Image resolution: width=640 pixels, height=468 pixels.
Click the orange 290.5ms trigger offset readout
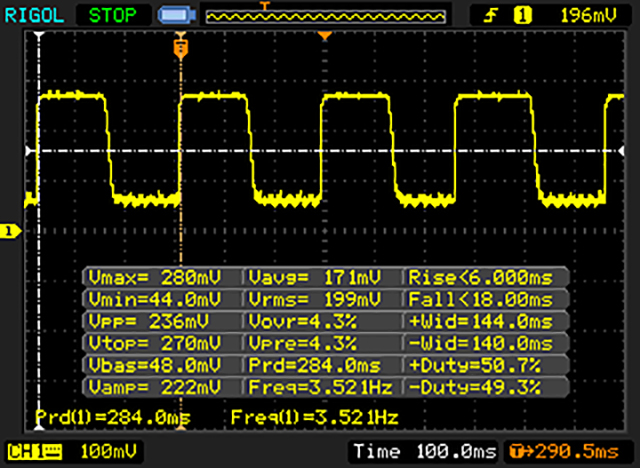[564, 452]
